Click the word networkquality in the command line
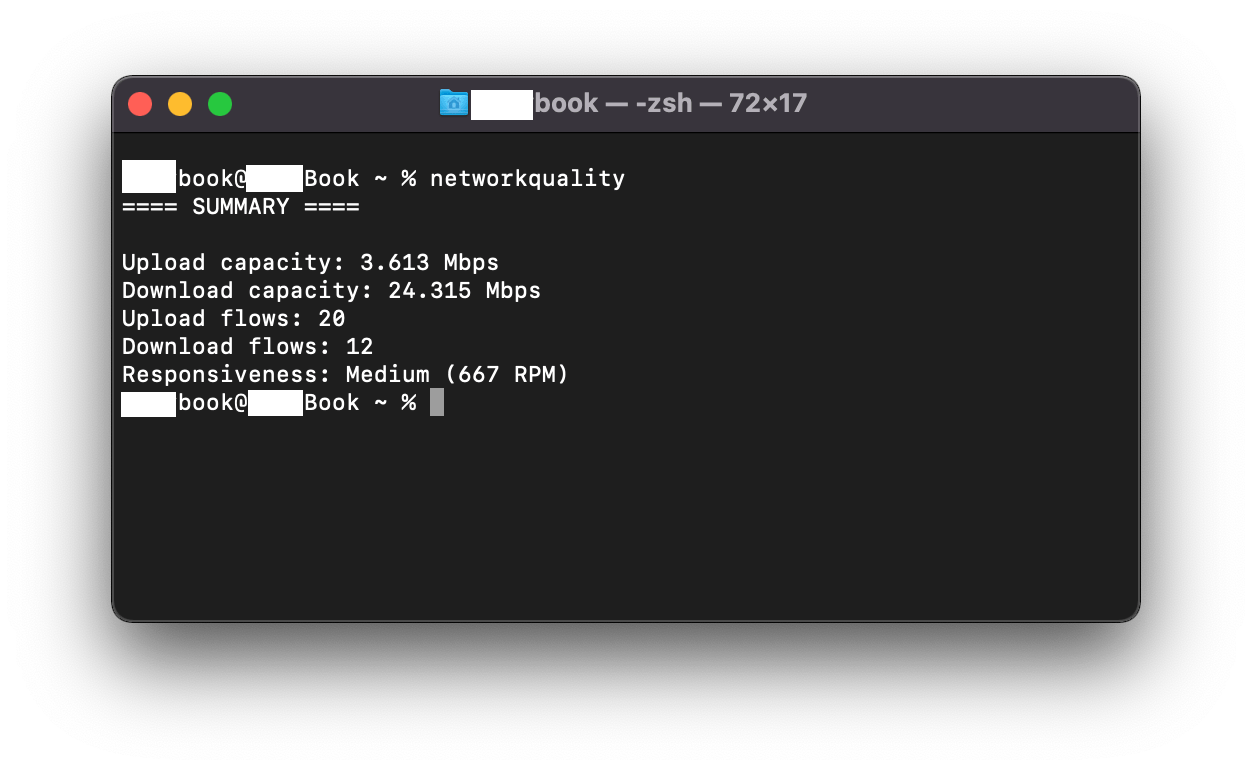 pos(527,179)
